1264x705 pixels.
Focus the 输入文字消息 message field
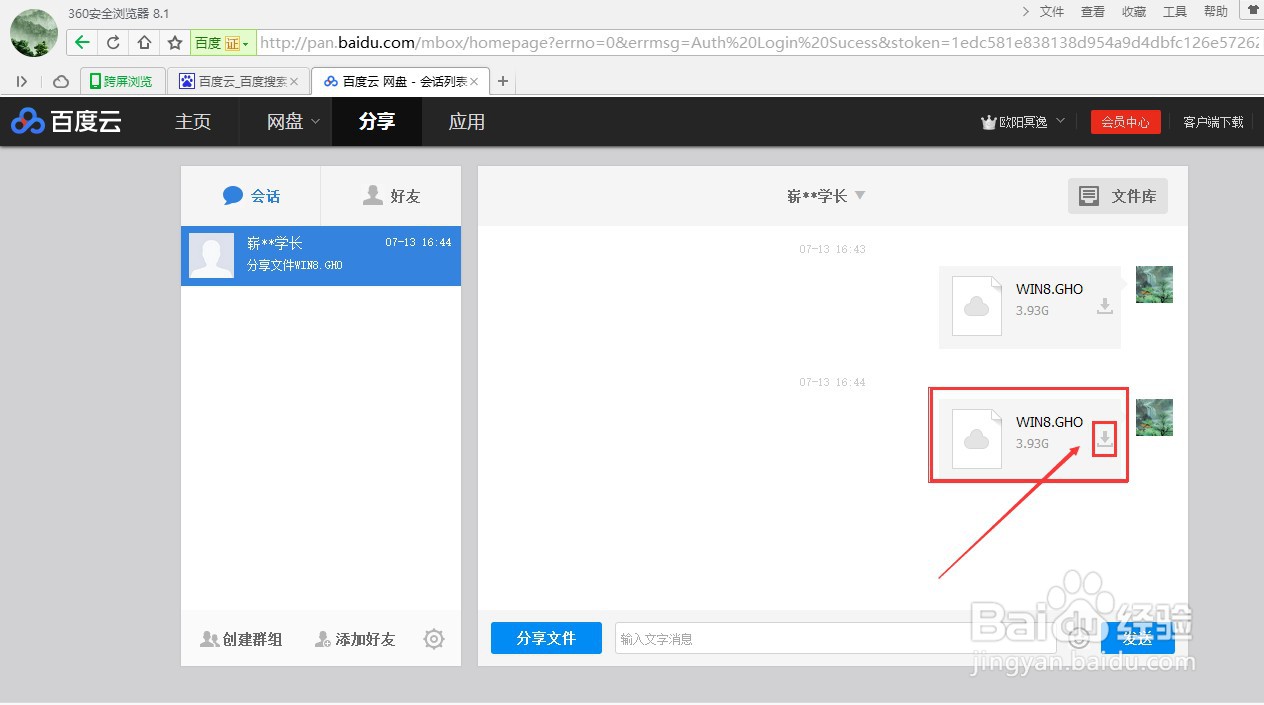click(x=836, y=638)
